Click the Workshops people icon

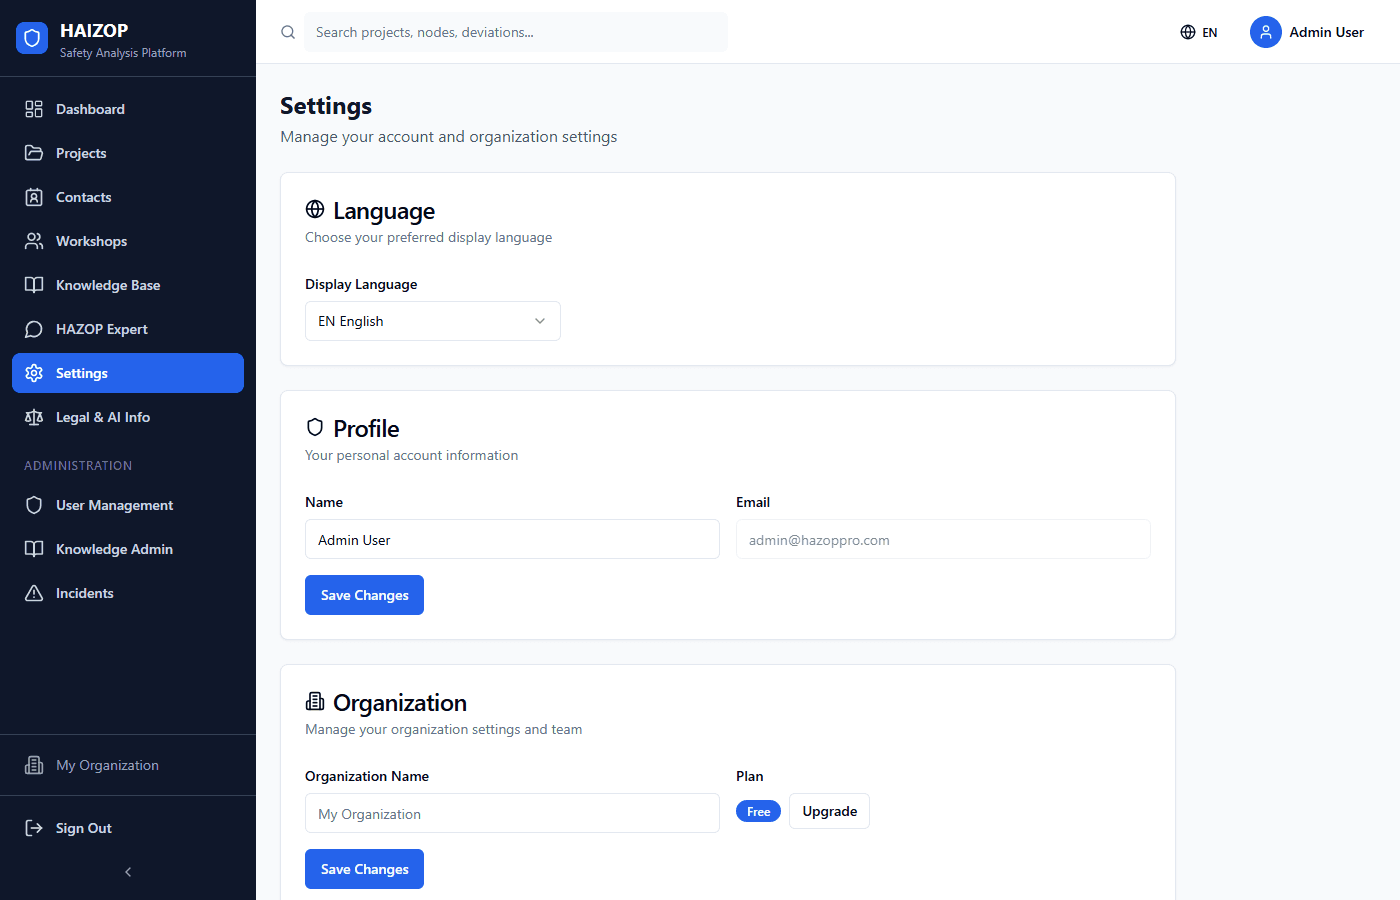pos(34,241)
